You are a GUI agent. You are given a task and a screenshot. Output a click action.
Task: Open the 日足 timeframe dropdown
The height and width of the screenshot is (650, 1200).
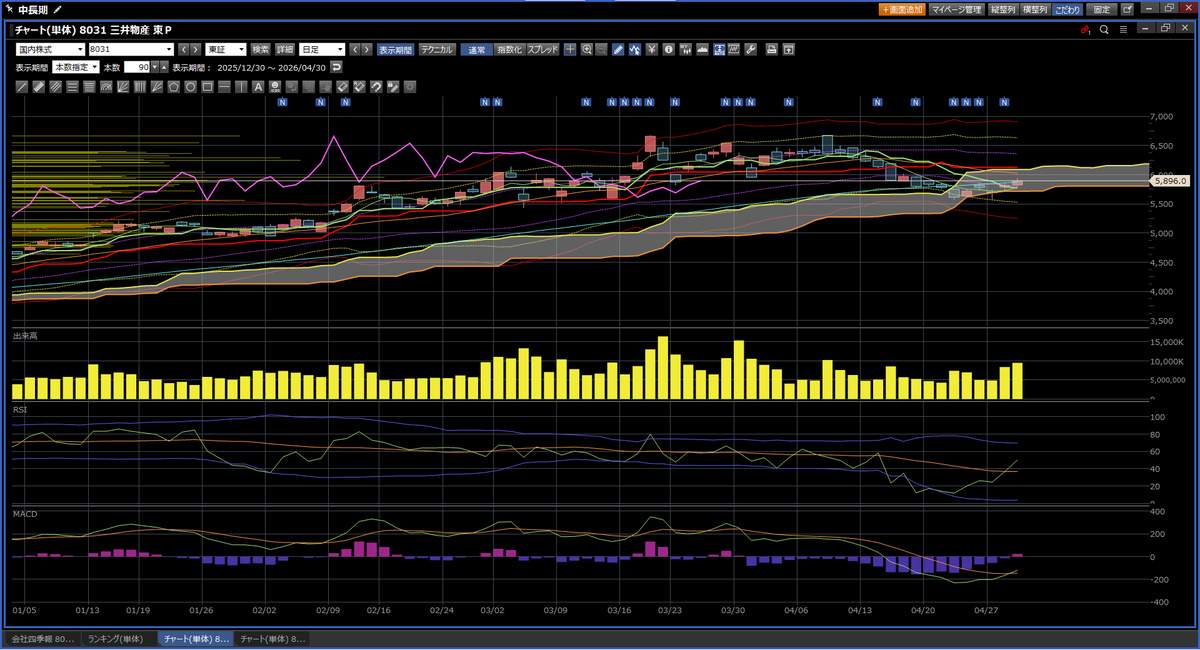(323, 49)
